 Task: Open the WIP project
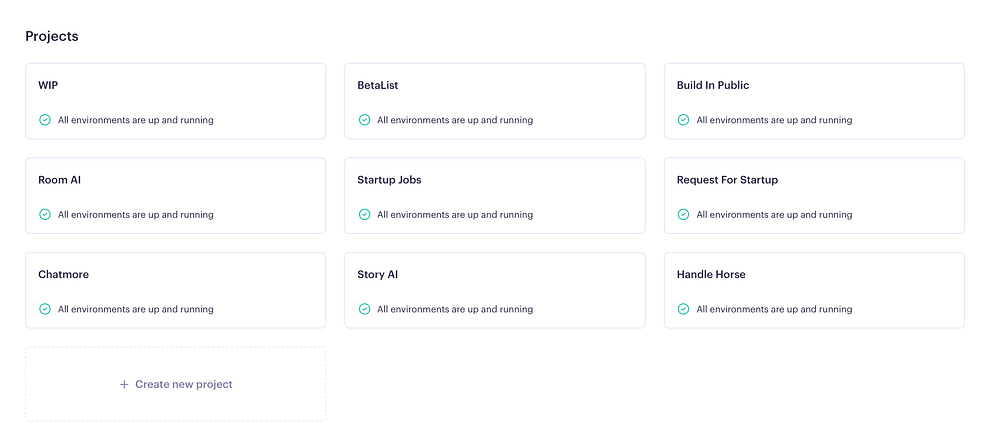click(48, 85)
